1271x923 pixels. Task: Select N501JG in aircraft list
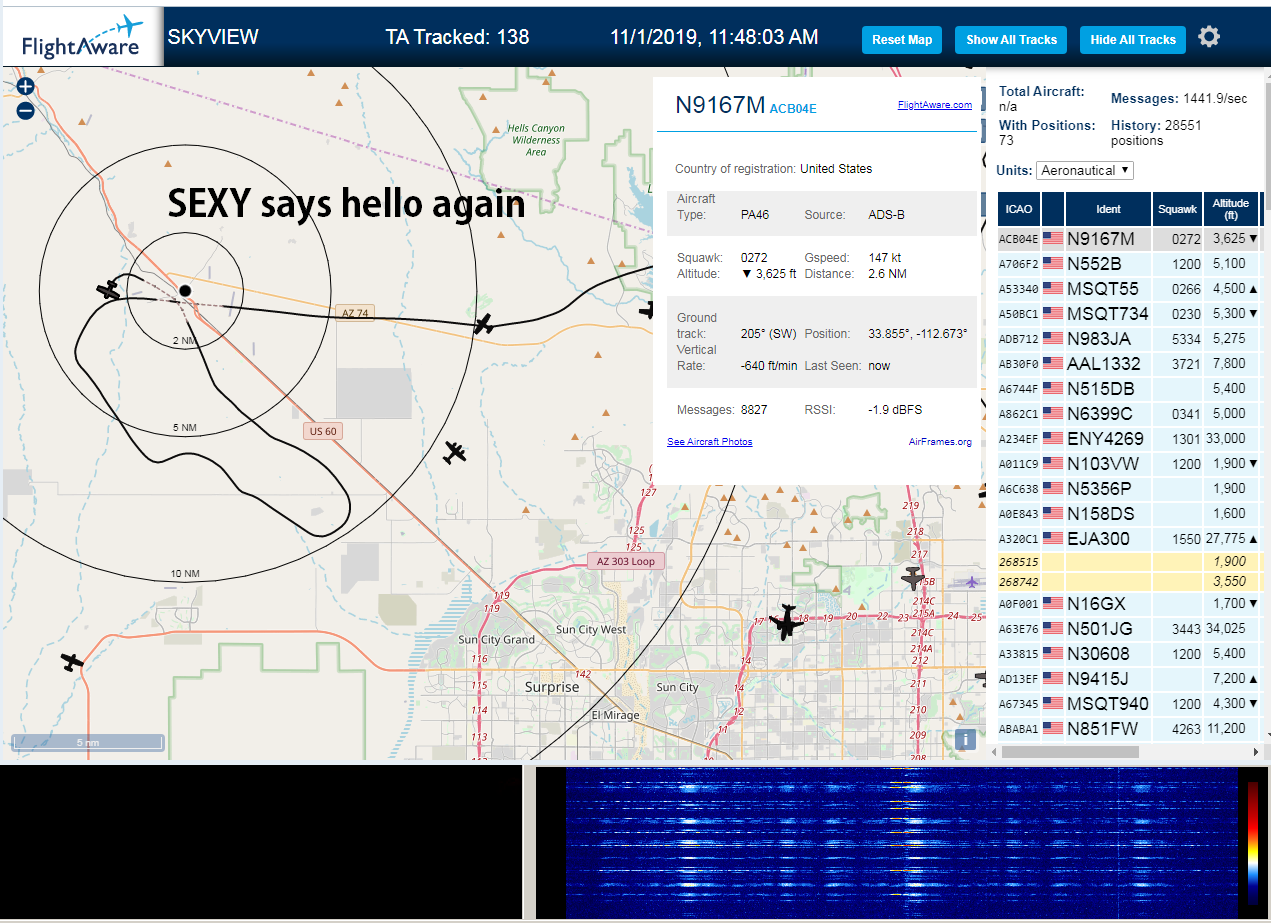click(x=1129, y=628)
